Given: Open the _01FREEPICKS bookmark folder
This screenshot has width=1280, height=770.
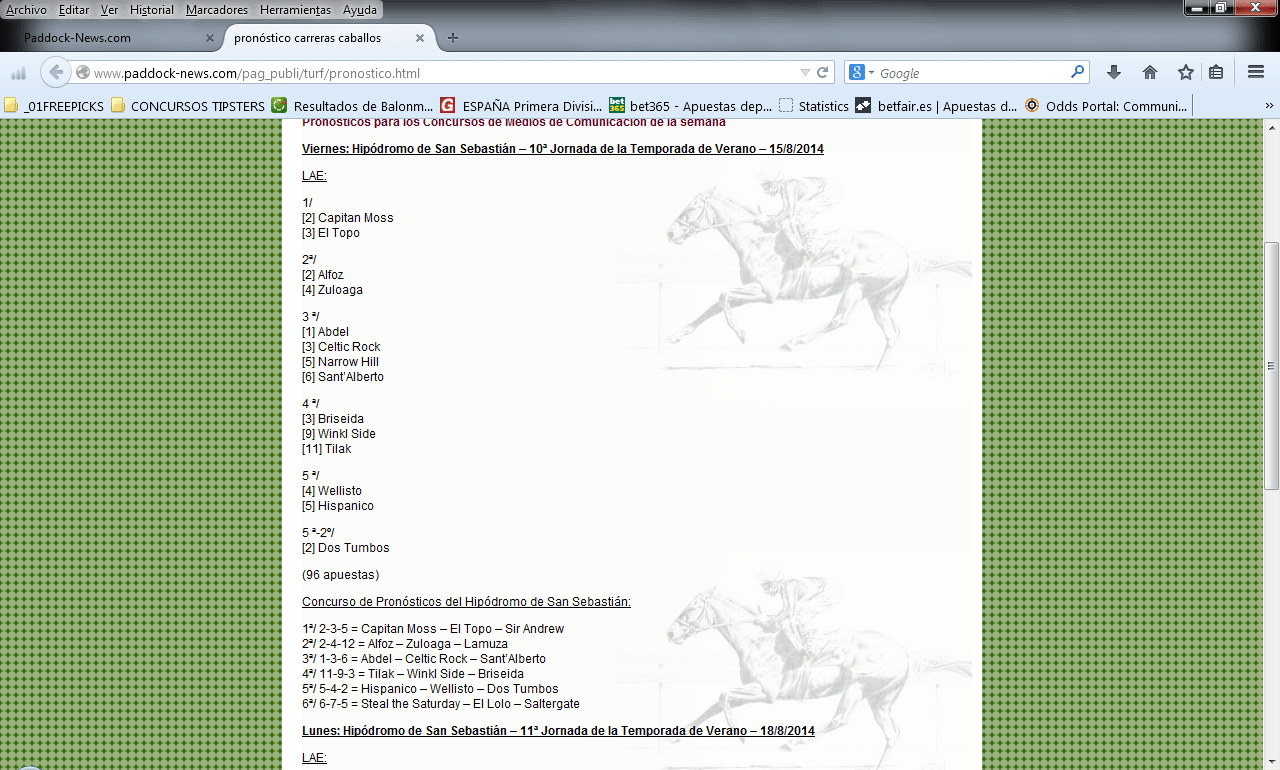Looking at the screenshot, I should coord(54,106).
